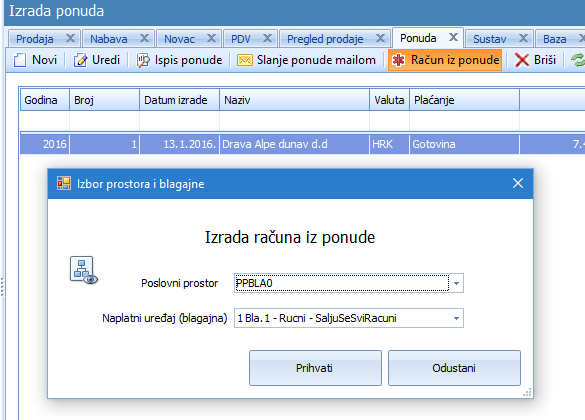Click the Uredi pencil icon
Screen dimensions: 585x420
point(80,60)
